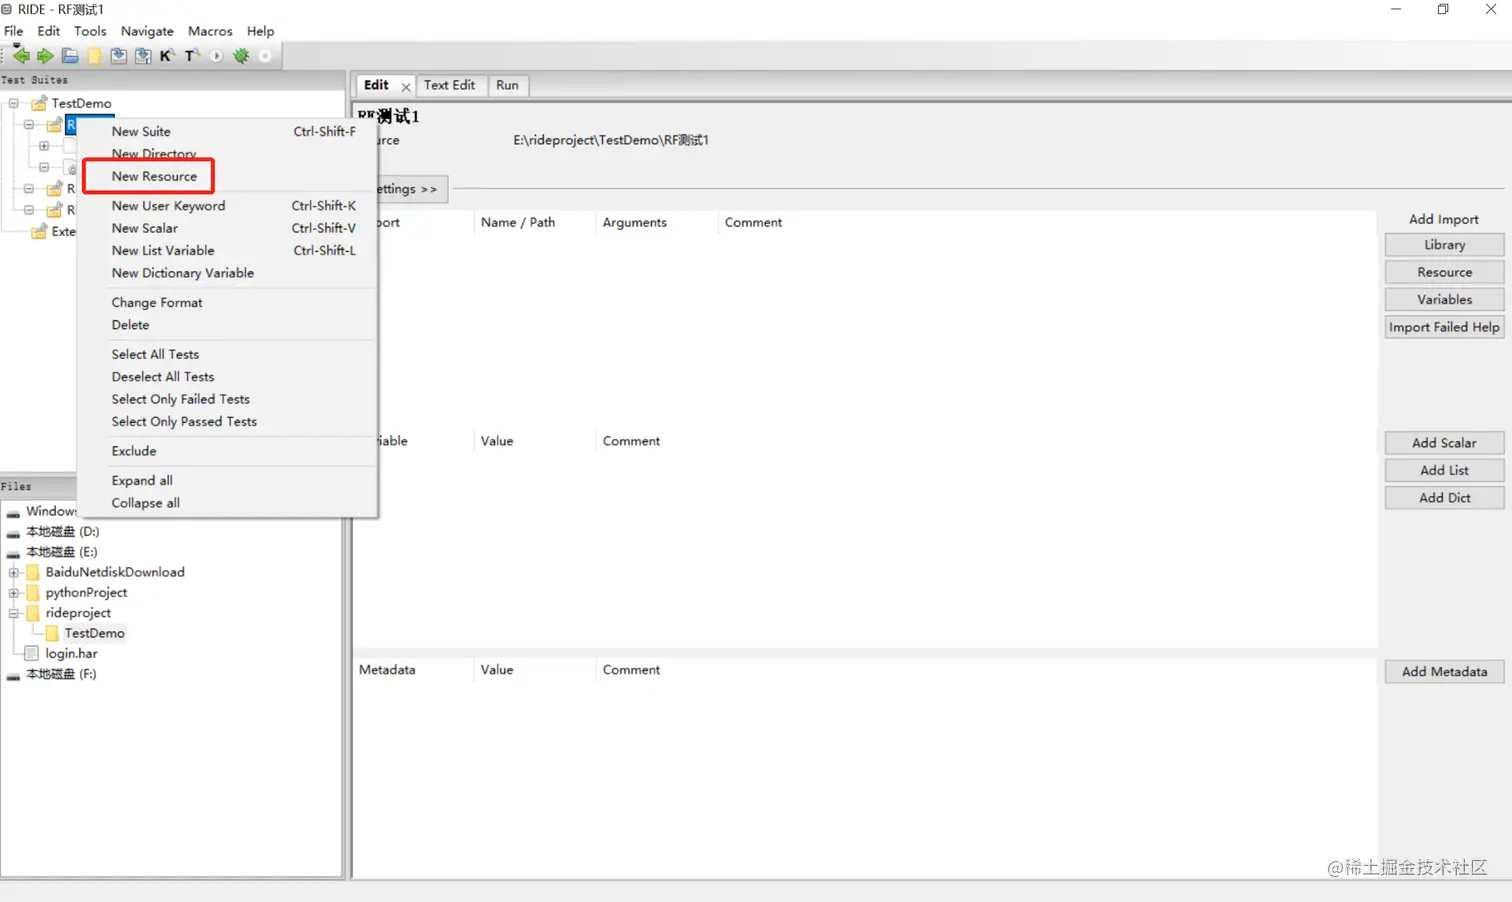Select the TestDemo folder in Files tree
The image size is (1512, 902).
(94, 634)
